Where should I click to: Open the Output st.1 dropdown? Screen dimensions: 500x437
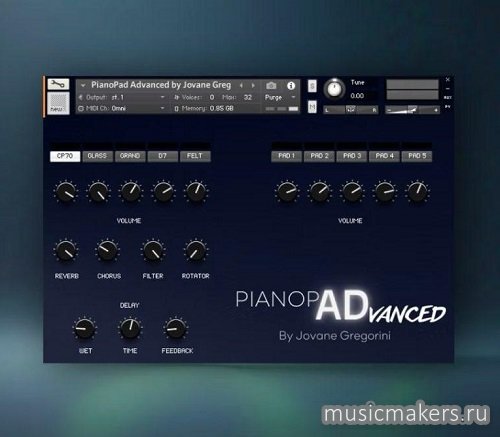[x=122, y=97]
